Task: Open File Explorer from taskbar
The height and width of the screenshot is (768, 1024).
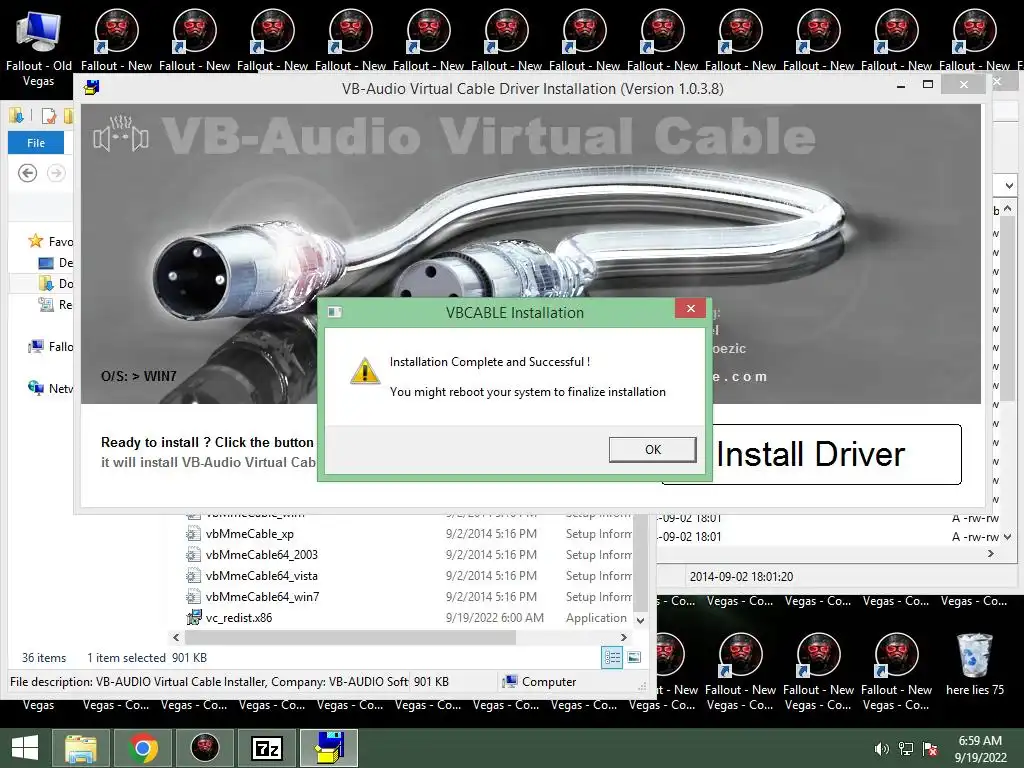Action: 81,748
